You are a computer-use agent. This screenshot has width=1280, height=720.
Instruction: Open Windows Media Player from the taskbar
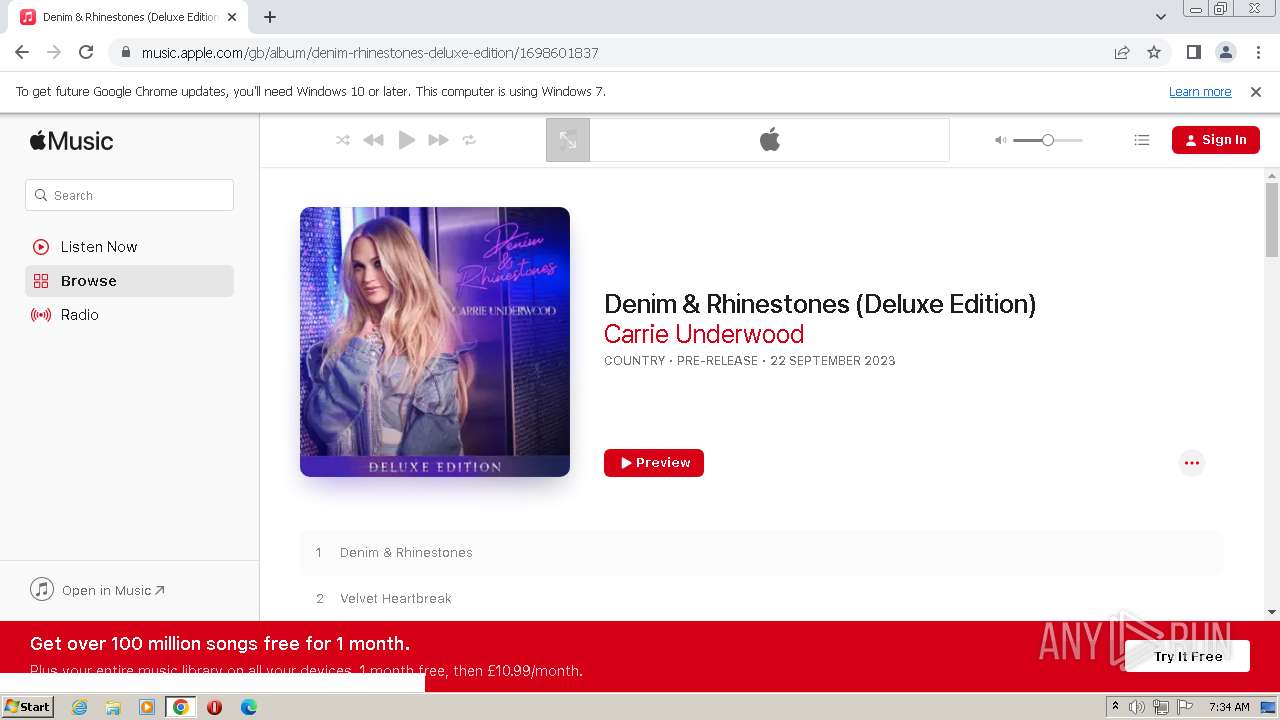point(147,707)
